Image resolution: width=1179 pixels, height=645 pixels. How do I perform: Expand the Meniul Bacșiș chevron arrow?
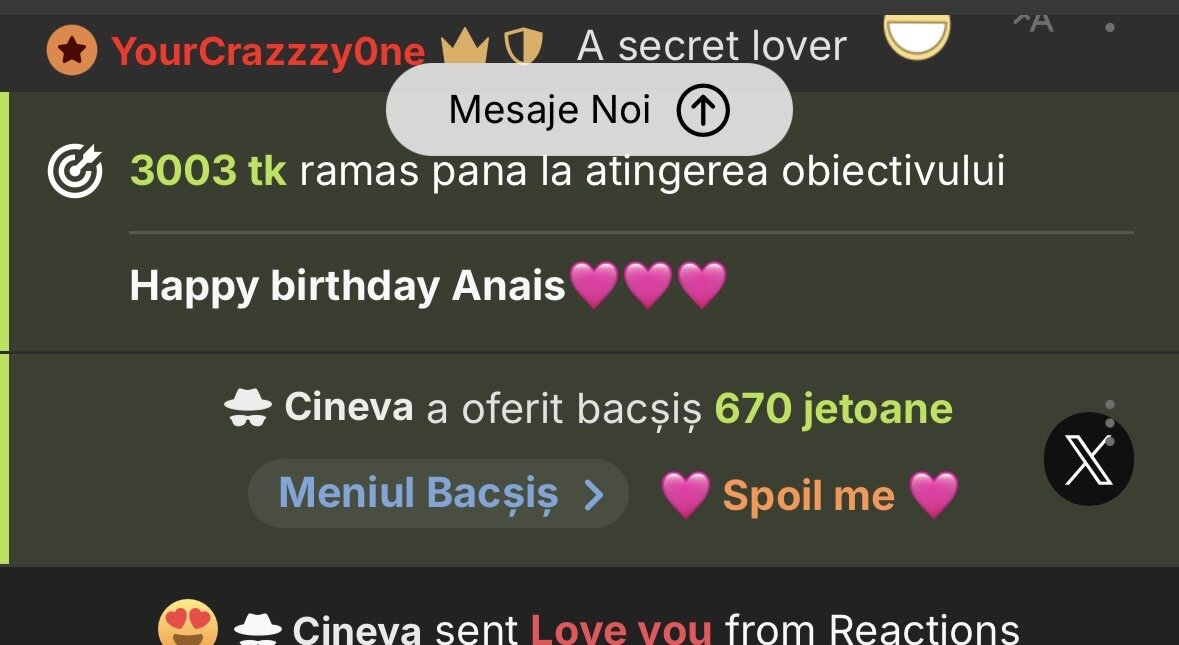pyautogui.click(x=594, y=494)
